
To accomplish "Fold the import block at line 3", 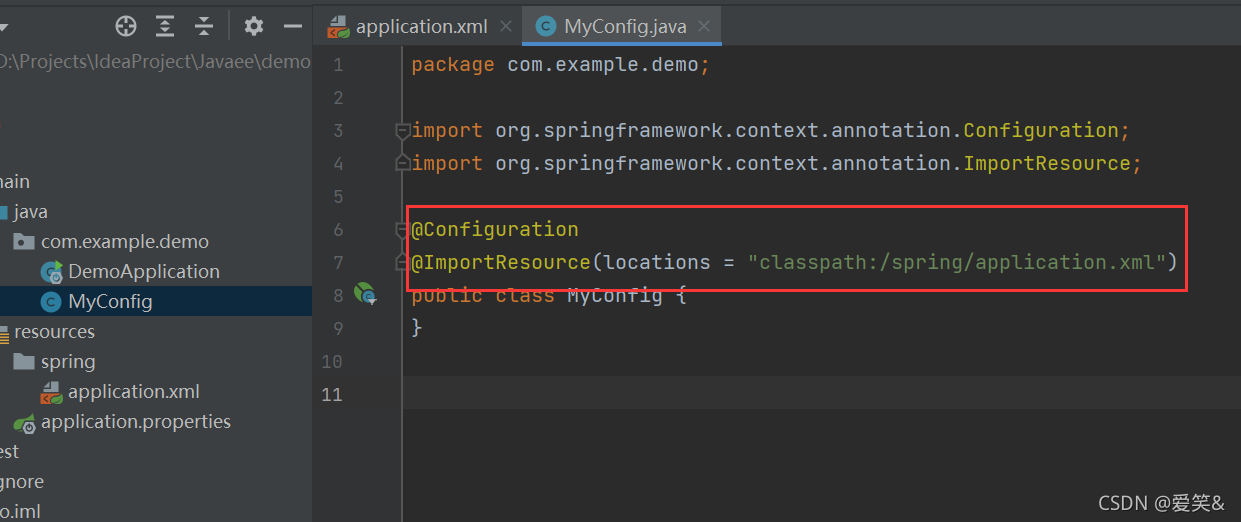I will click(402, 131).
